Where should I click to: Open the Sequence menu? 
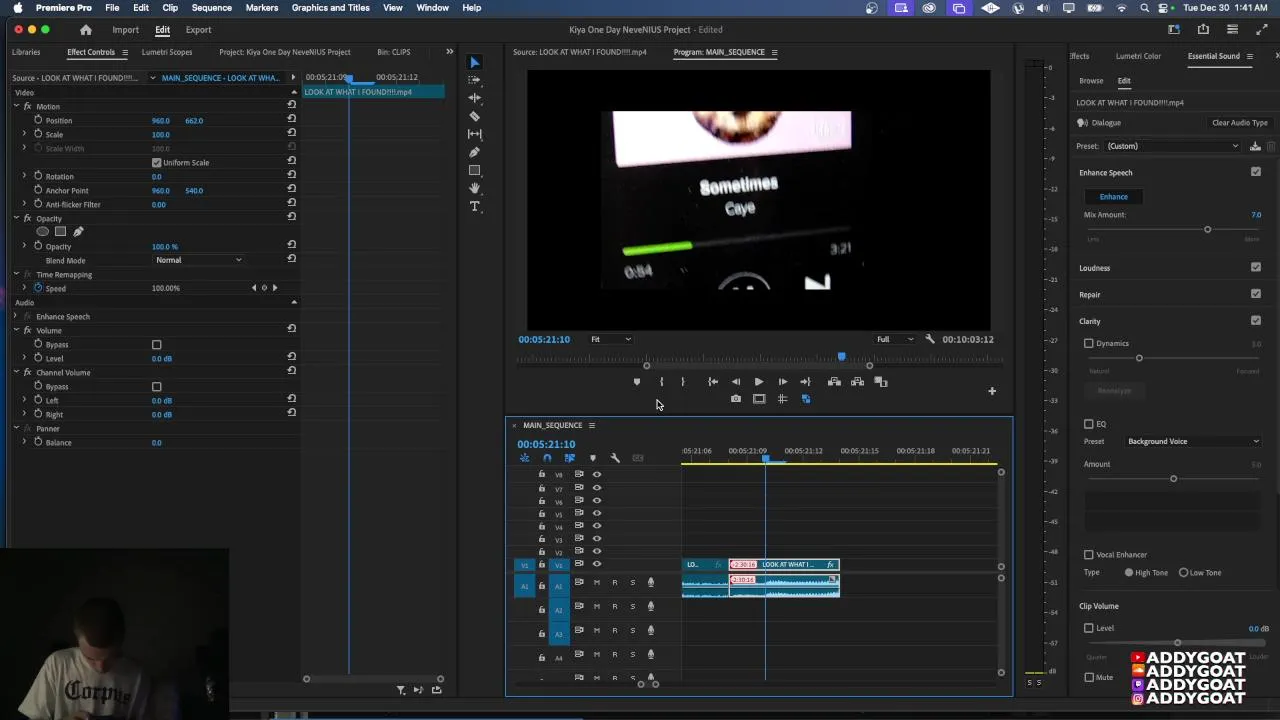point(211,8)
